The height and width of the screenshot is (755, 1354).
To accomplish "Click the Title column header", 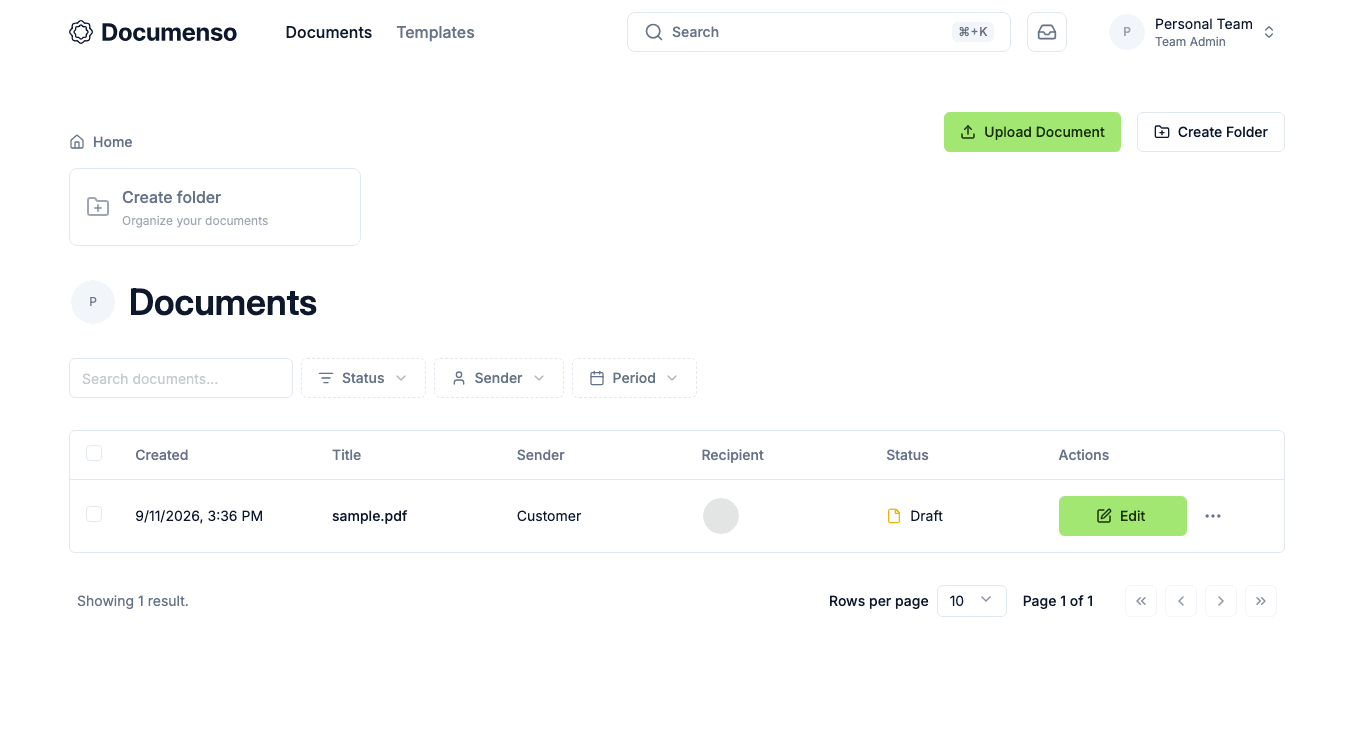I will (346, 455).
